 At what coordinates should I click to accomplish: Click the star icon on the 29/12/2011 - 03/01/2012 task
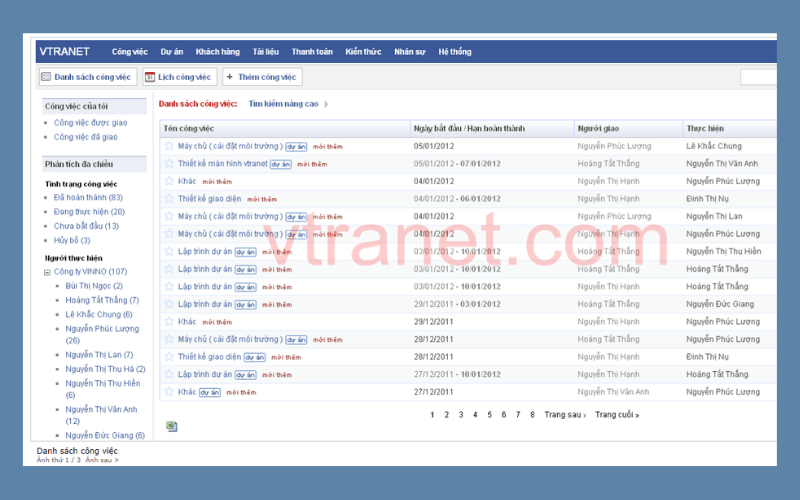tap(169, 304)
